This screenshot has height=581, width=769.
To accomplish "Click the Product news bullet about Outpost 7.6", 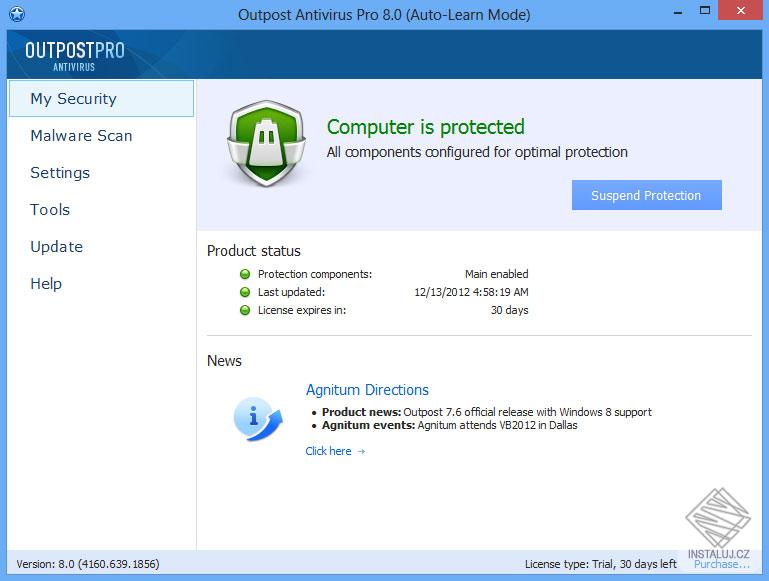I will (x=487, y=412).
